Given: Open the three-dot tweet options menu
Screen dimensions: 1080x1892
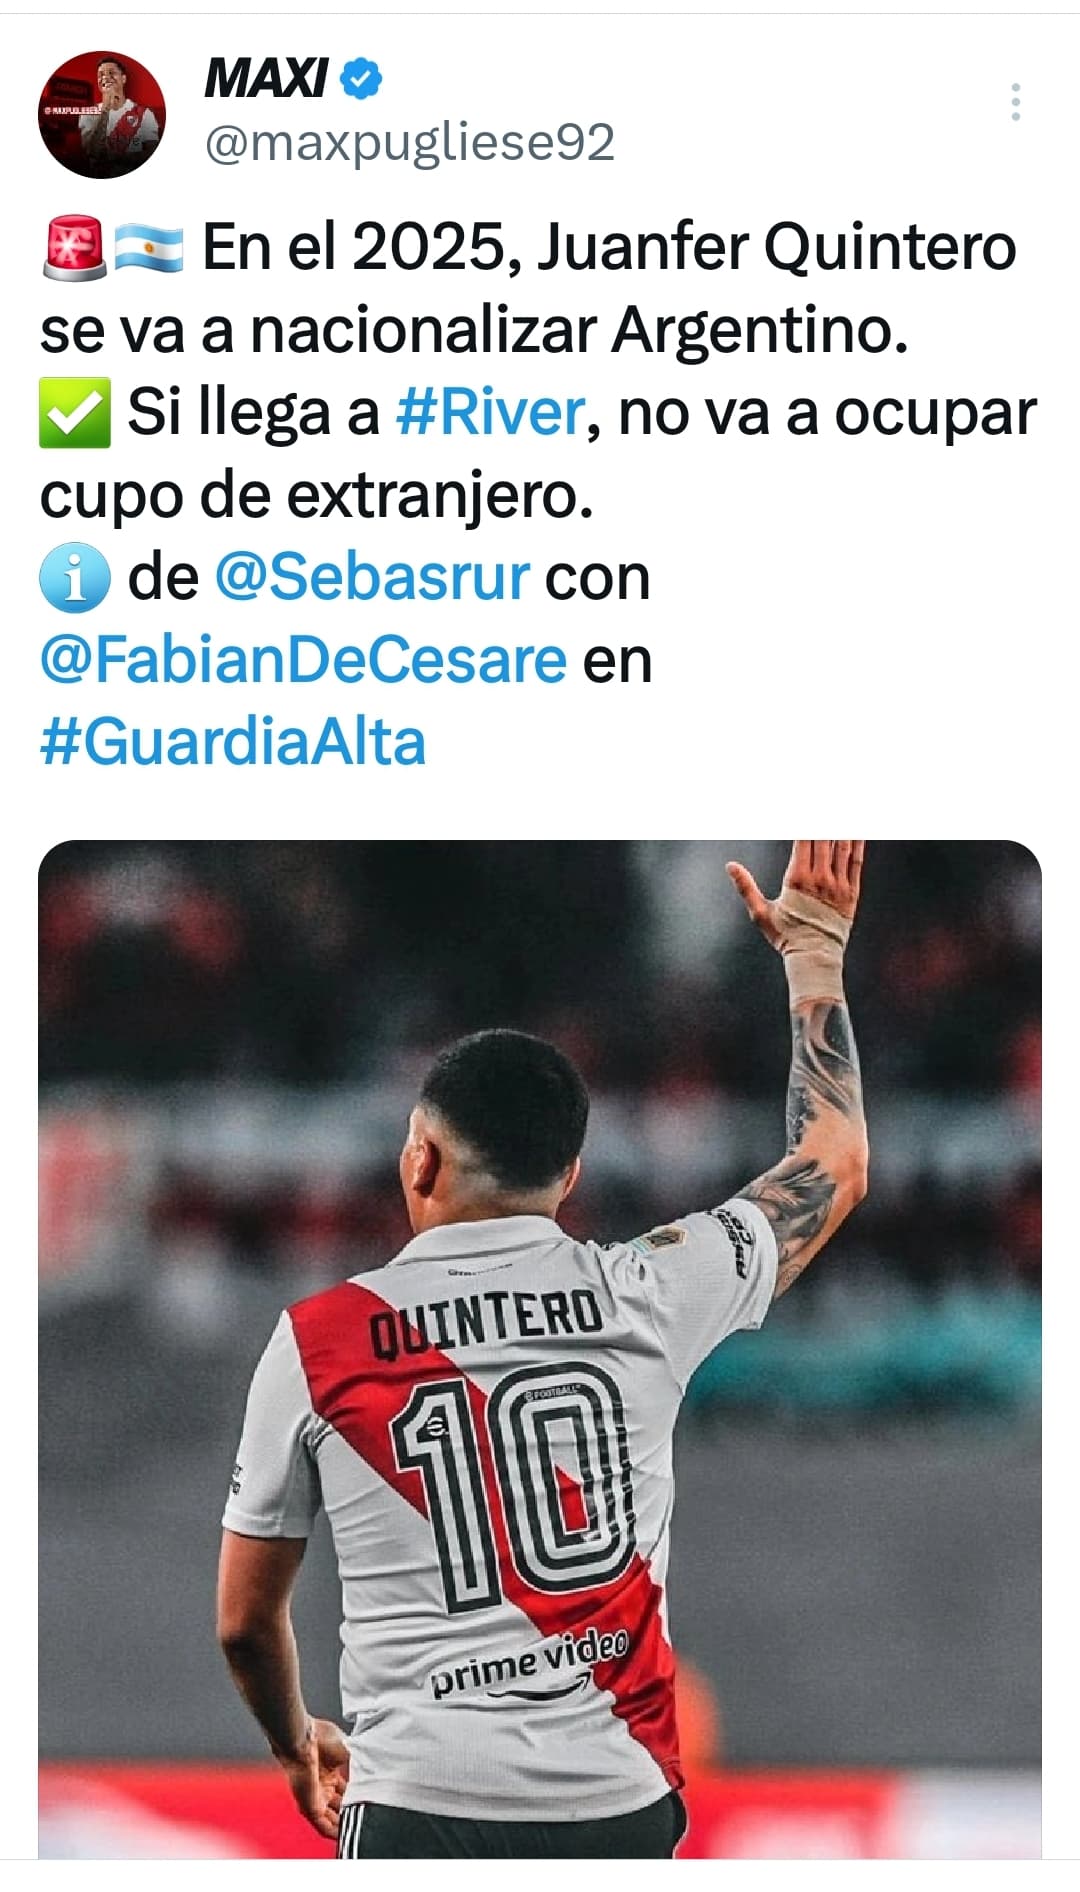Looking at the screenshot, I should point(1015,102).
